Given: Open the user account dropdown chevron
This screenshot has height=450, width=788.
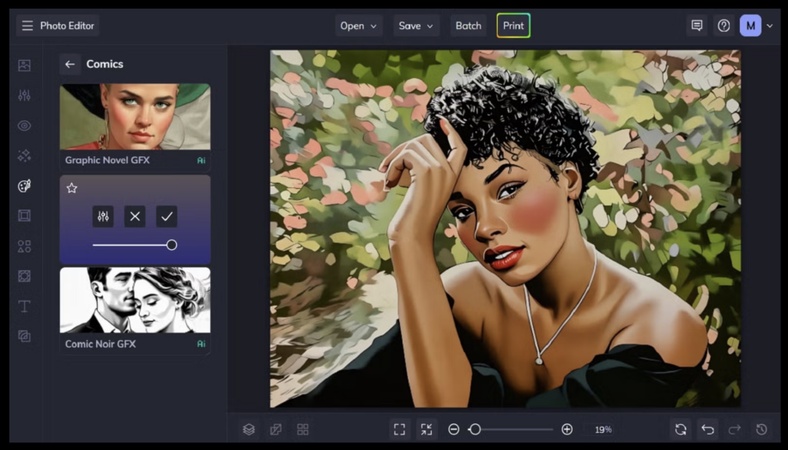Looking at the screenshot, I should [x=769, y=26].
